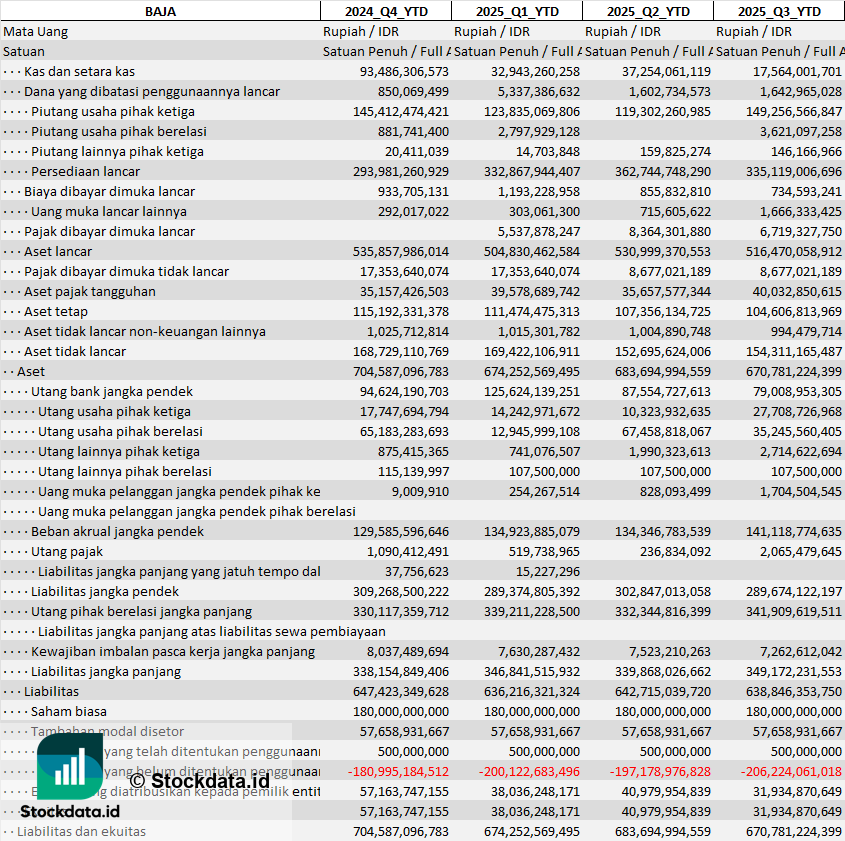Click the 2025_Q3_YTD column header

point(779,11)
